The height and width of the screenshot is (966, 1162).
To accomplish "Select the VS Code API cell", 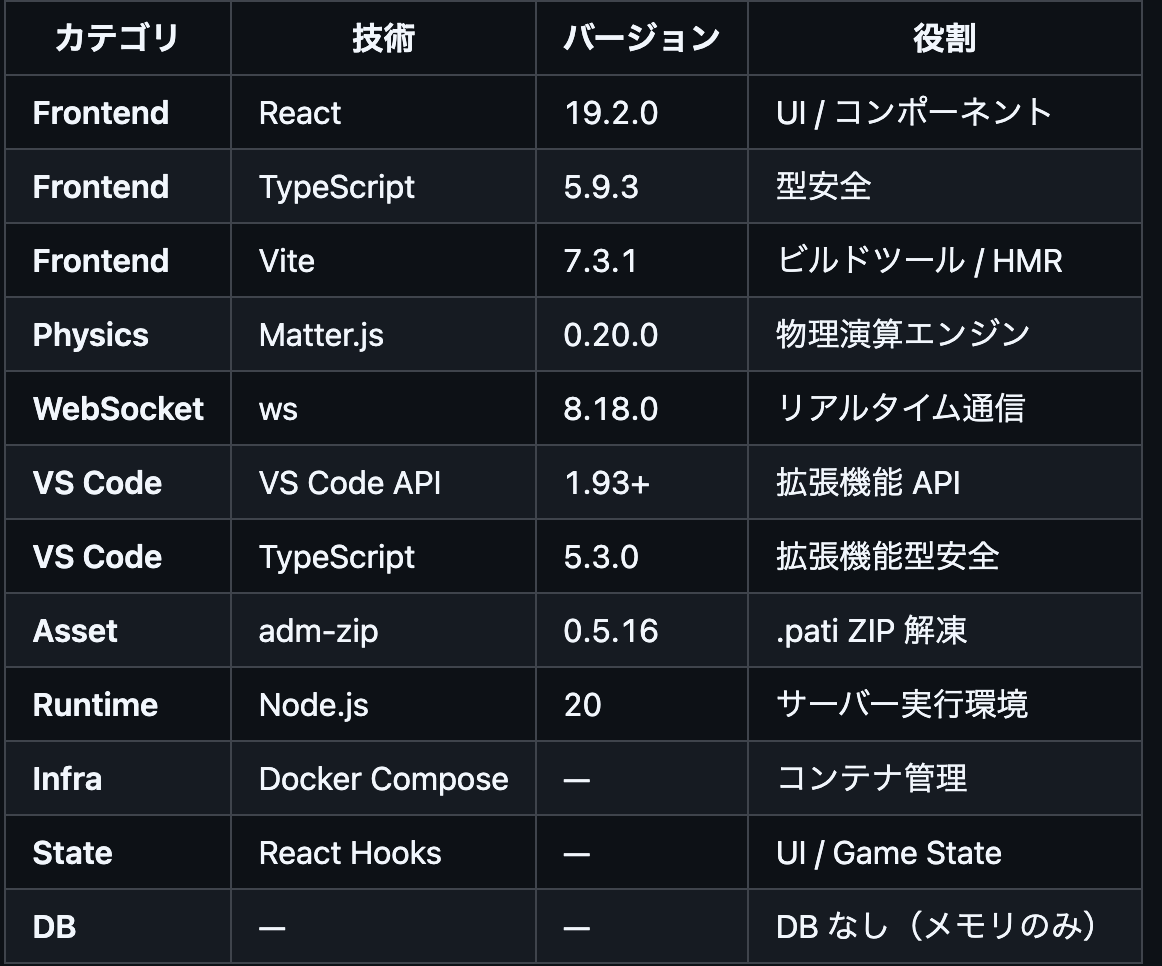I will (x=350, y=483).
